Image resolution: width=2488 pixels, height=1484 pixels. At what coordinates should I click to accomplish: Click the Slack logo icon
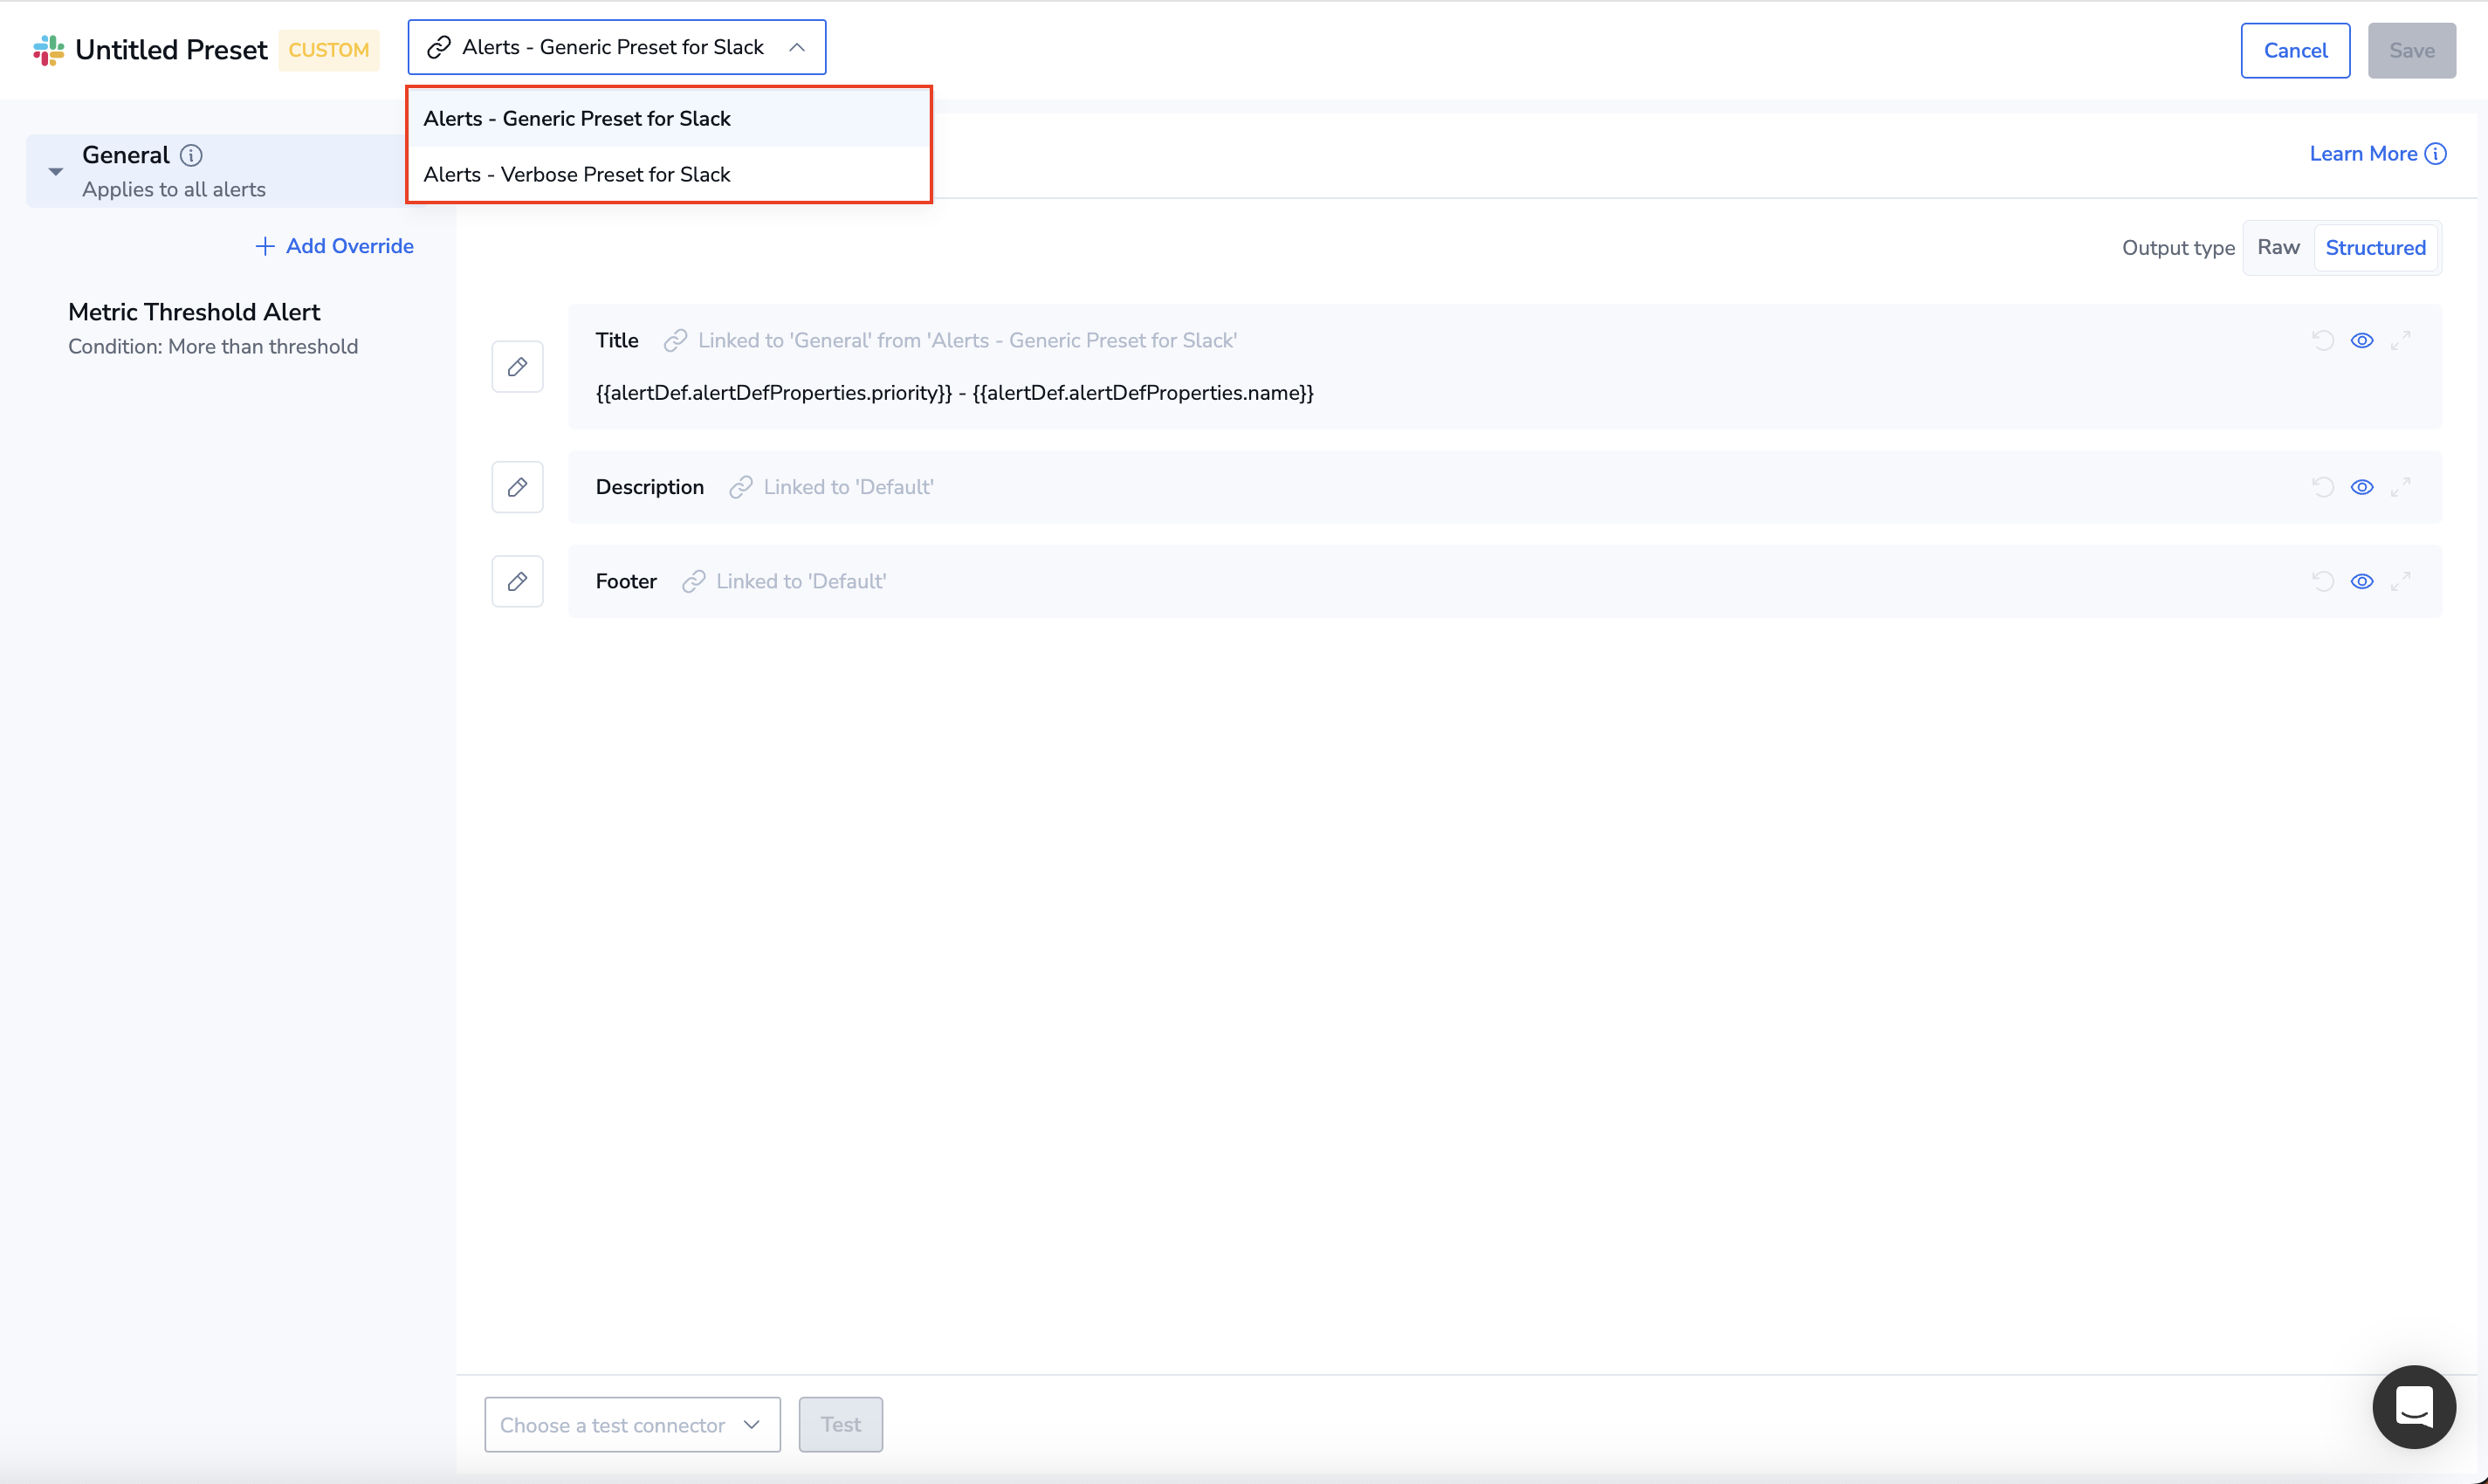pyautogui.click(x=48, y=50)
